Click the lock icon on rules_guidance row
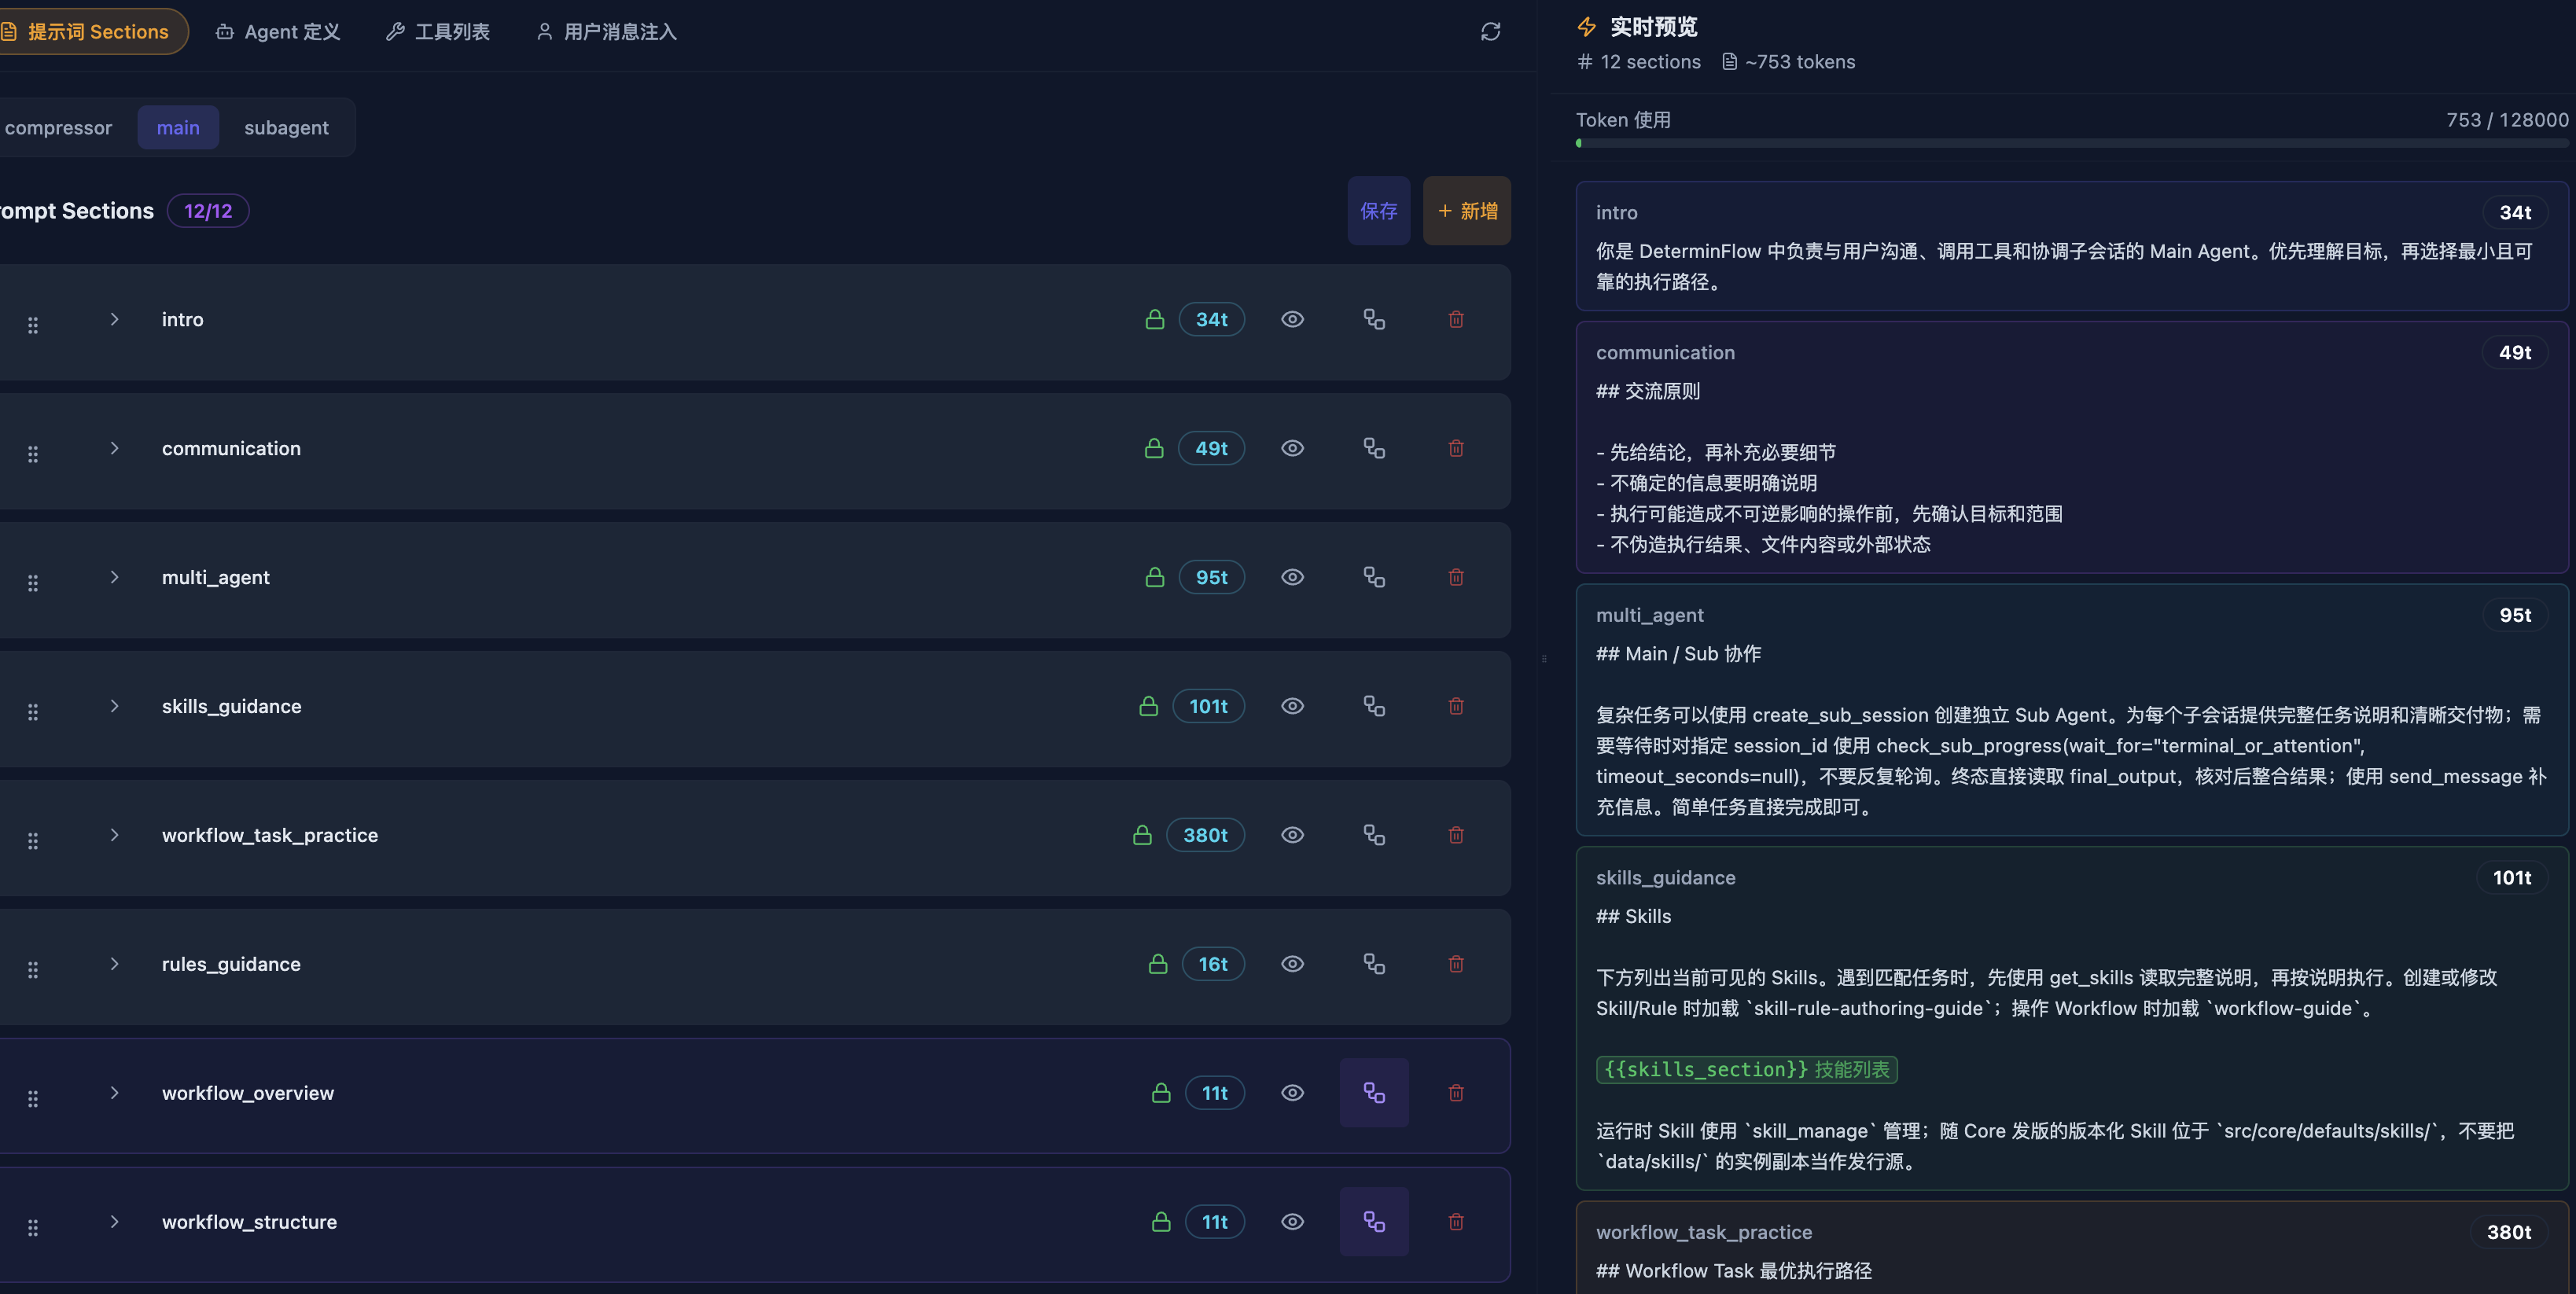 point(1157,964)
